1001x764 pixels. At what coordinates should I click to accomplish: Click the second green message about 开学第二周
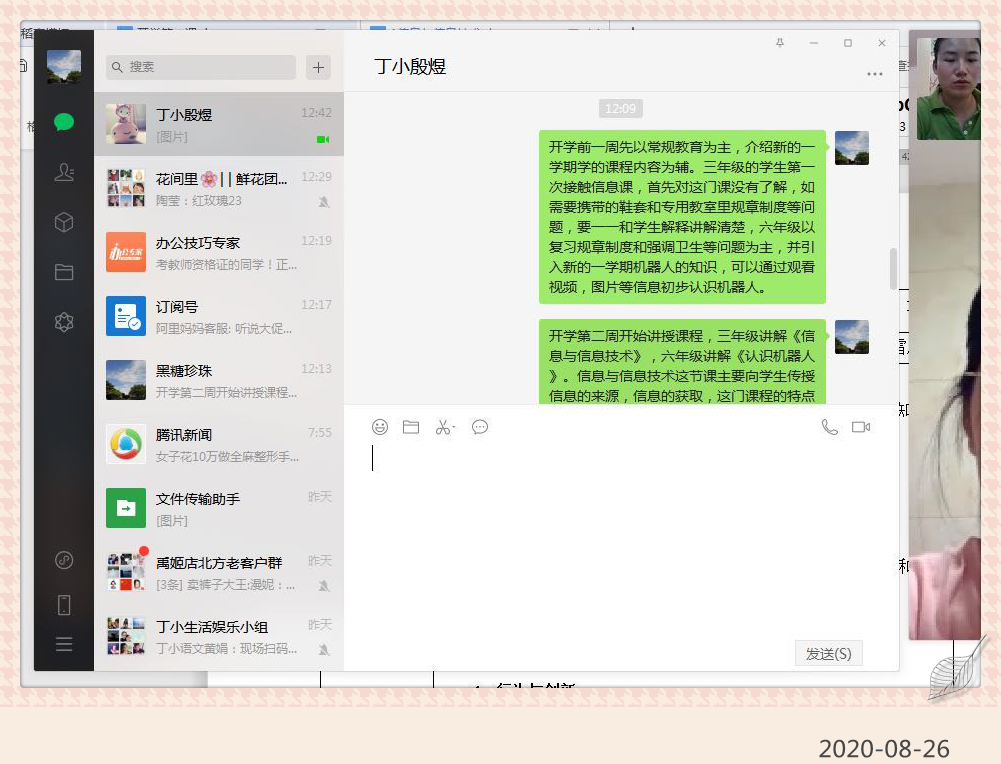tap(682, 361)
